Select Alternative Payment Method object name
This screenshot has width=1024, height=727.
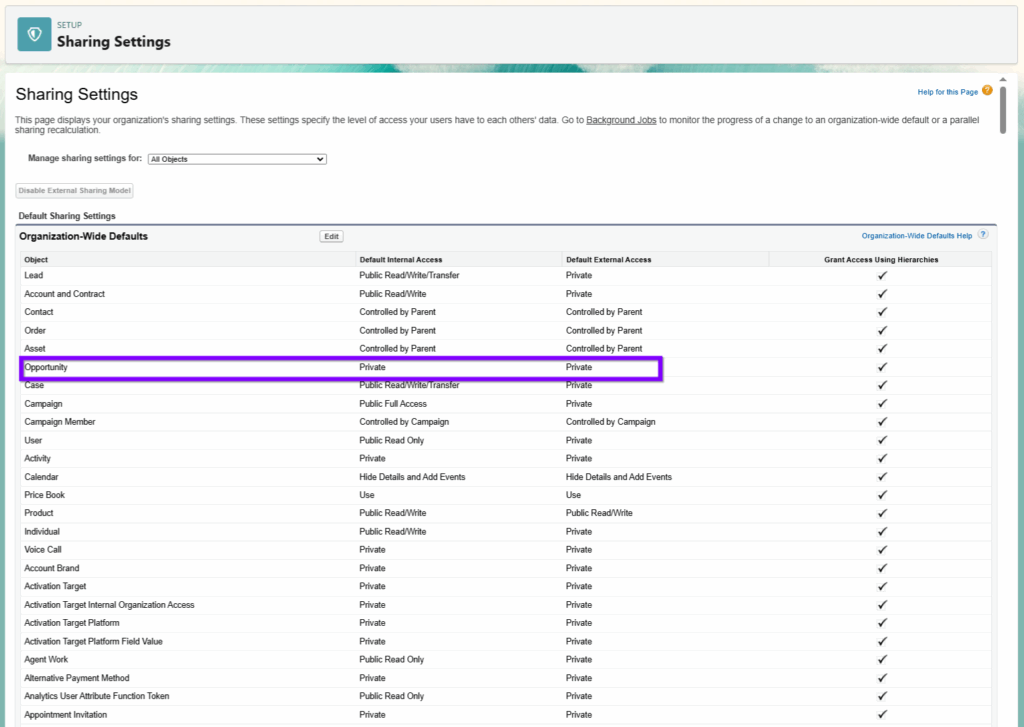(76, 678)
